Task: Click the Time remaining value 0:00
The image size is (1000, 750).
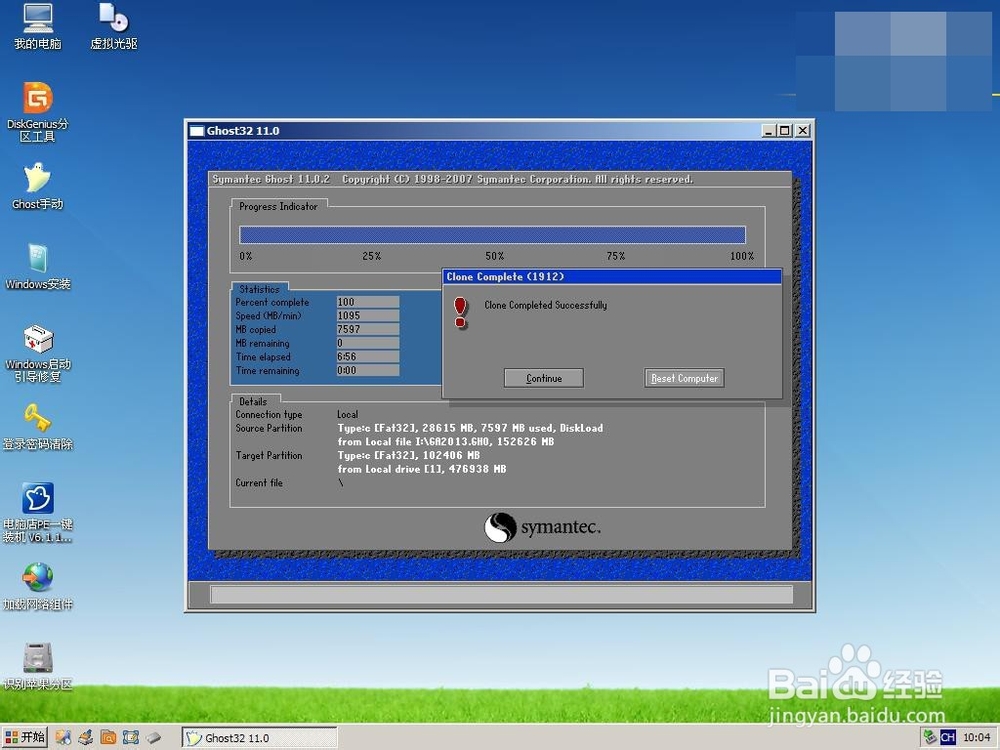Action: [x=368, y=370]
